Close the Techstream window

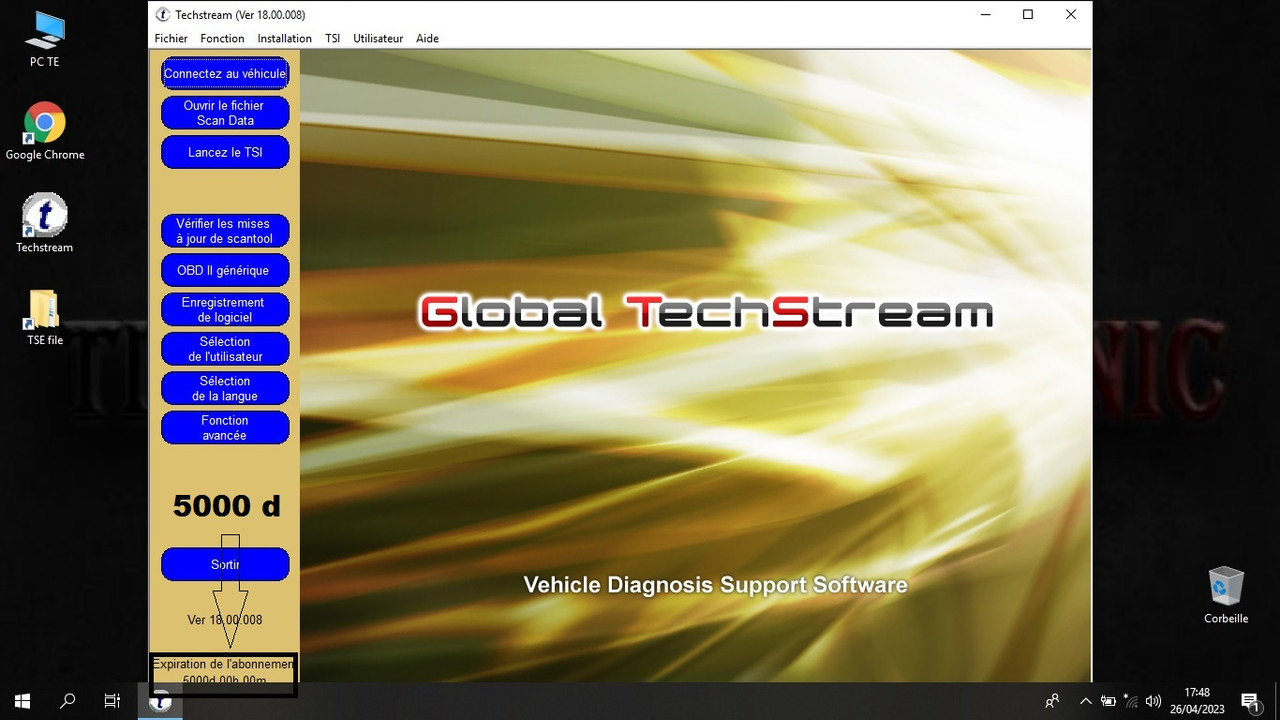[1071, 14]
